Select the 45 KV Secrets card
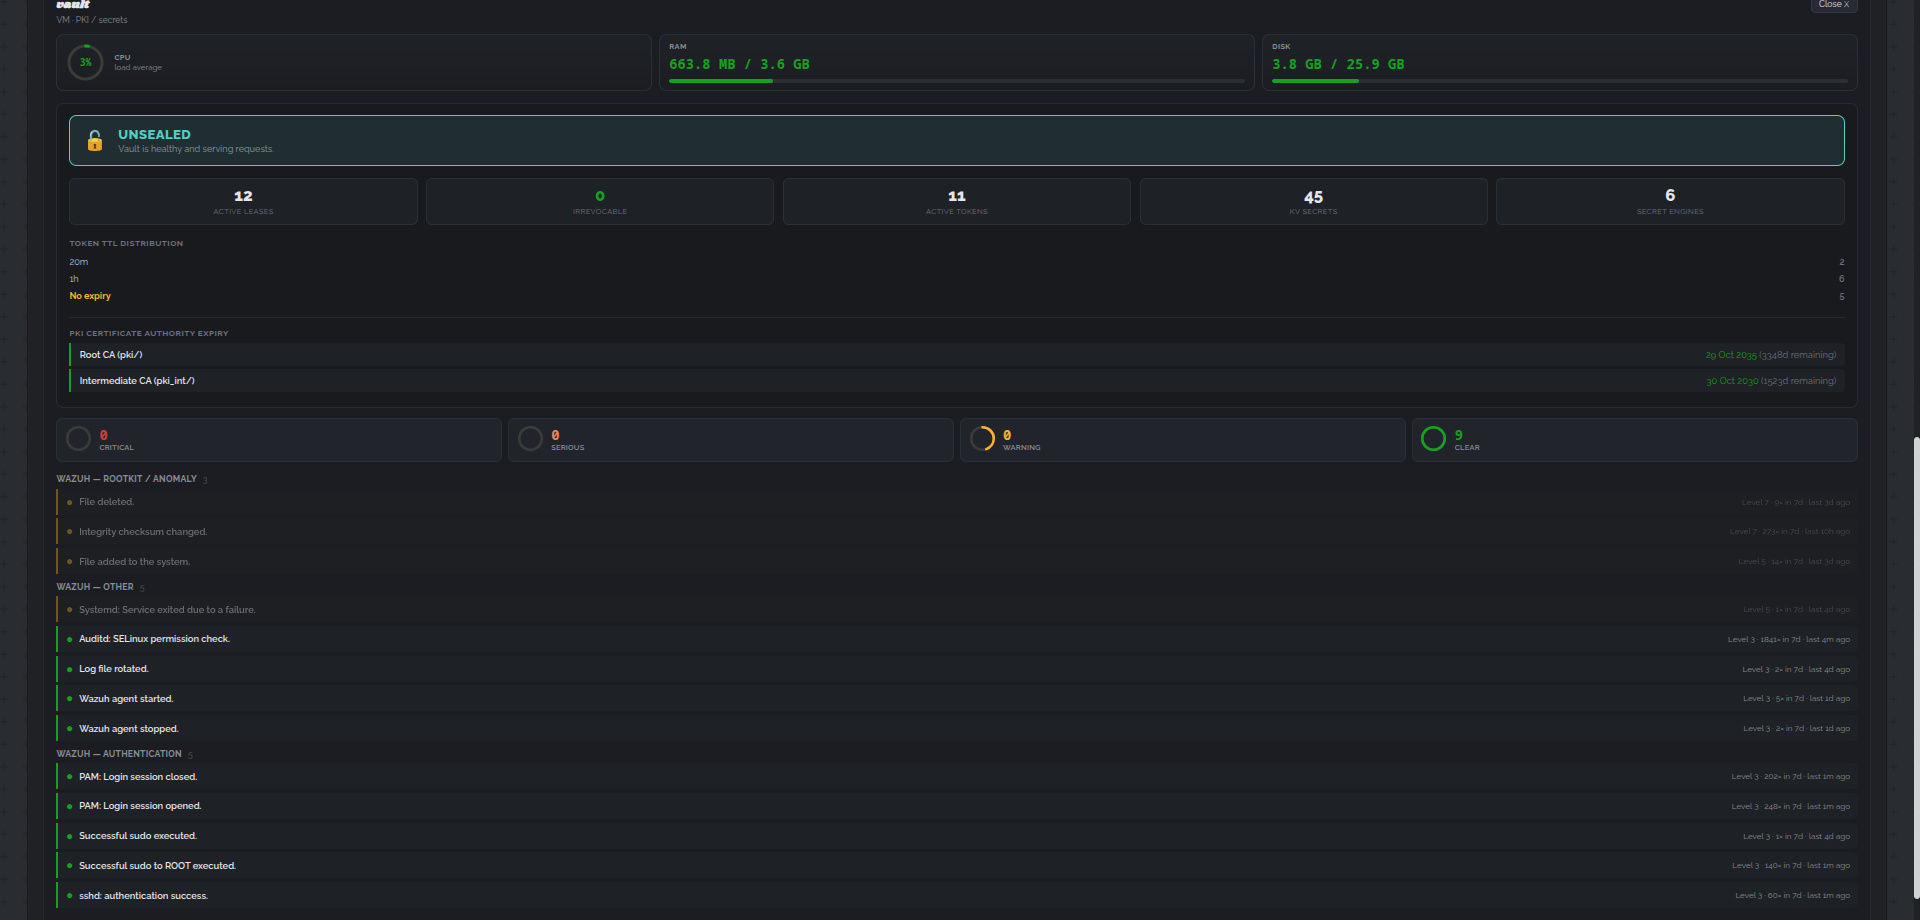The height and width of the screenshot is (920, 1920). (1314, 202)
